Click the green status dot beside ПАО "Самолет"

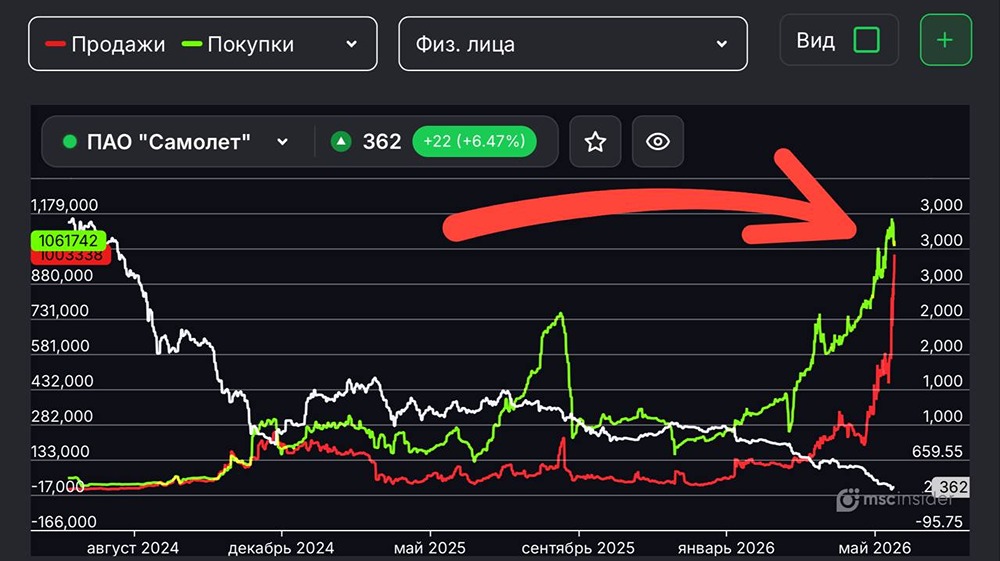[x=70, y=142]
